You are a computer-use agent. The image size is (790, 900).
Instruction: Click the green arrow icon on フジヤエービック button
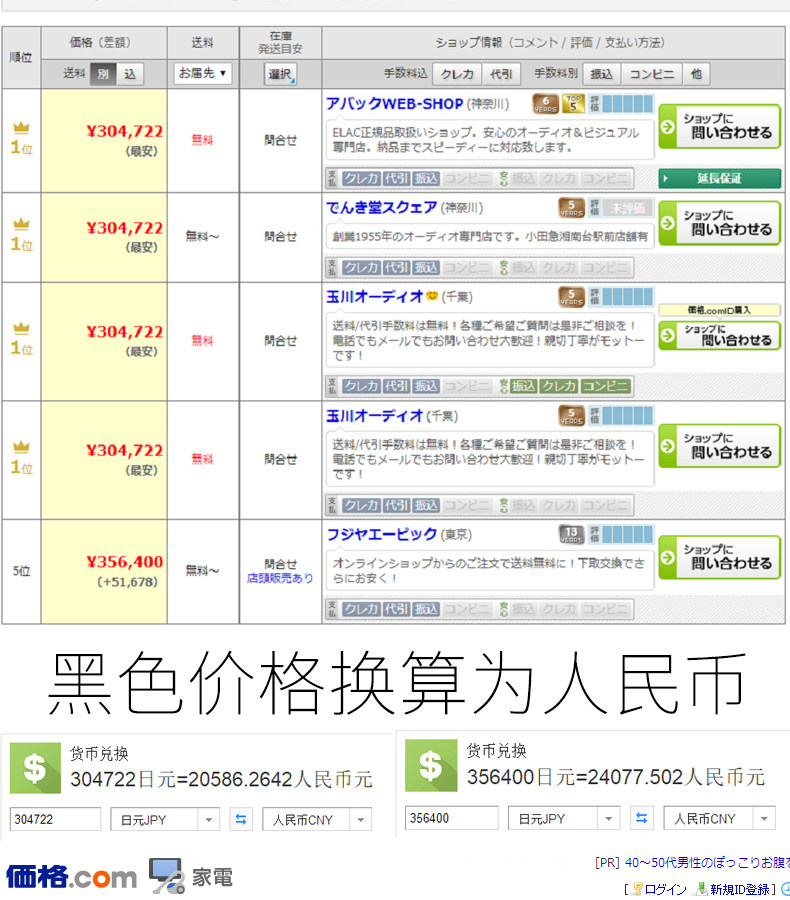[x=667, y=557]
